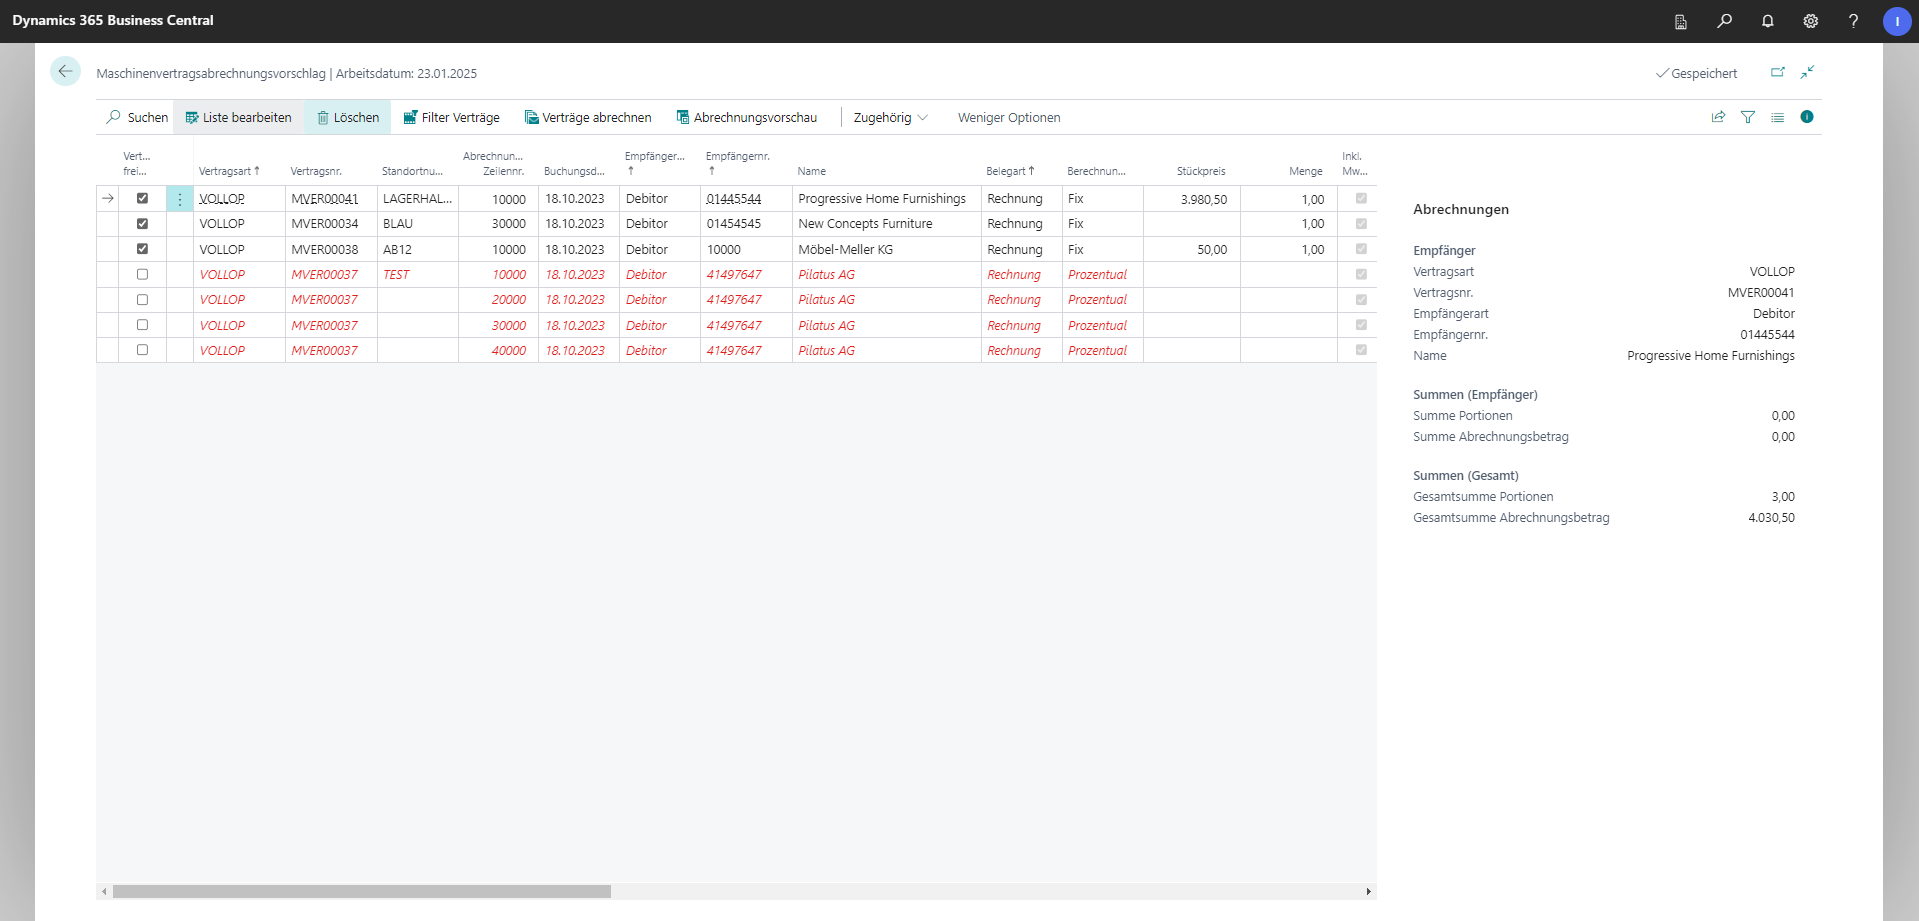This screenshot has height=921, width=1919.
Task: Click Verträge abrechnen action
Action: click(588, 118)
